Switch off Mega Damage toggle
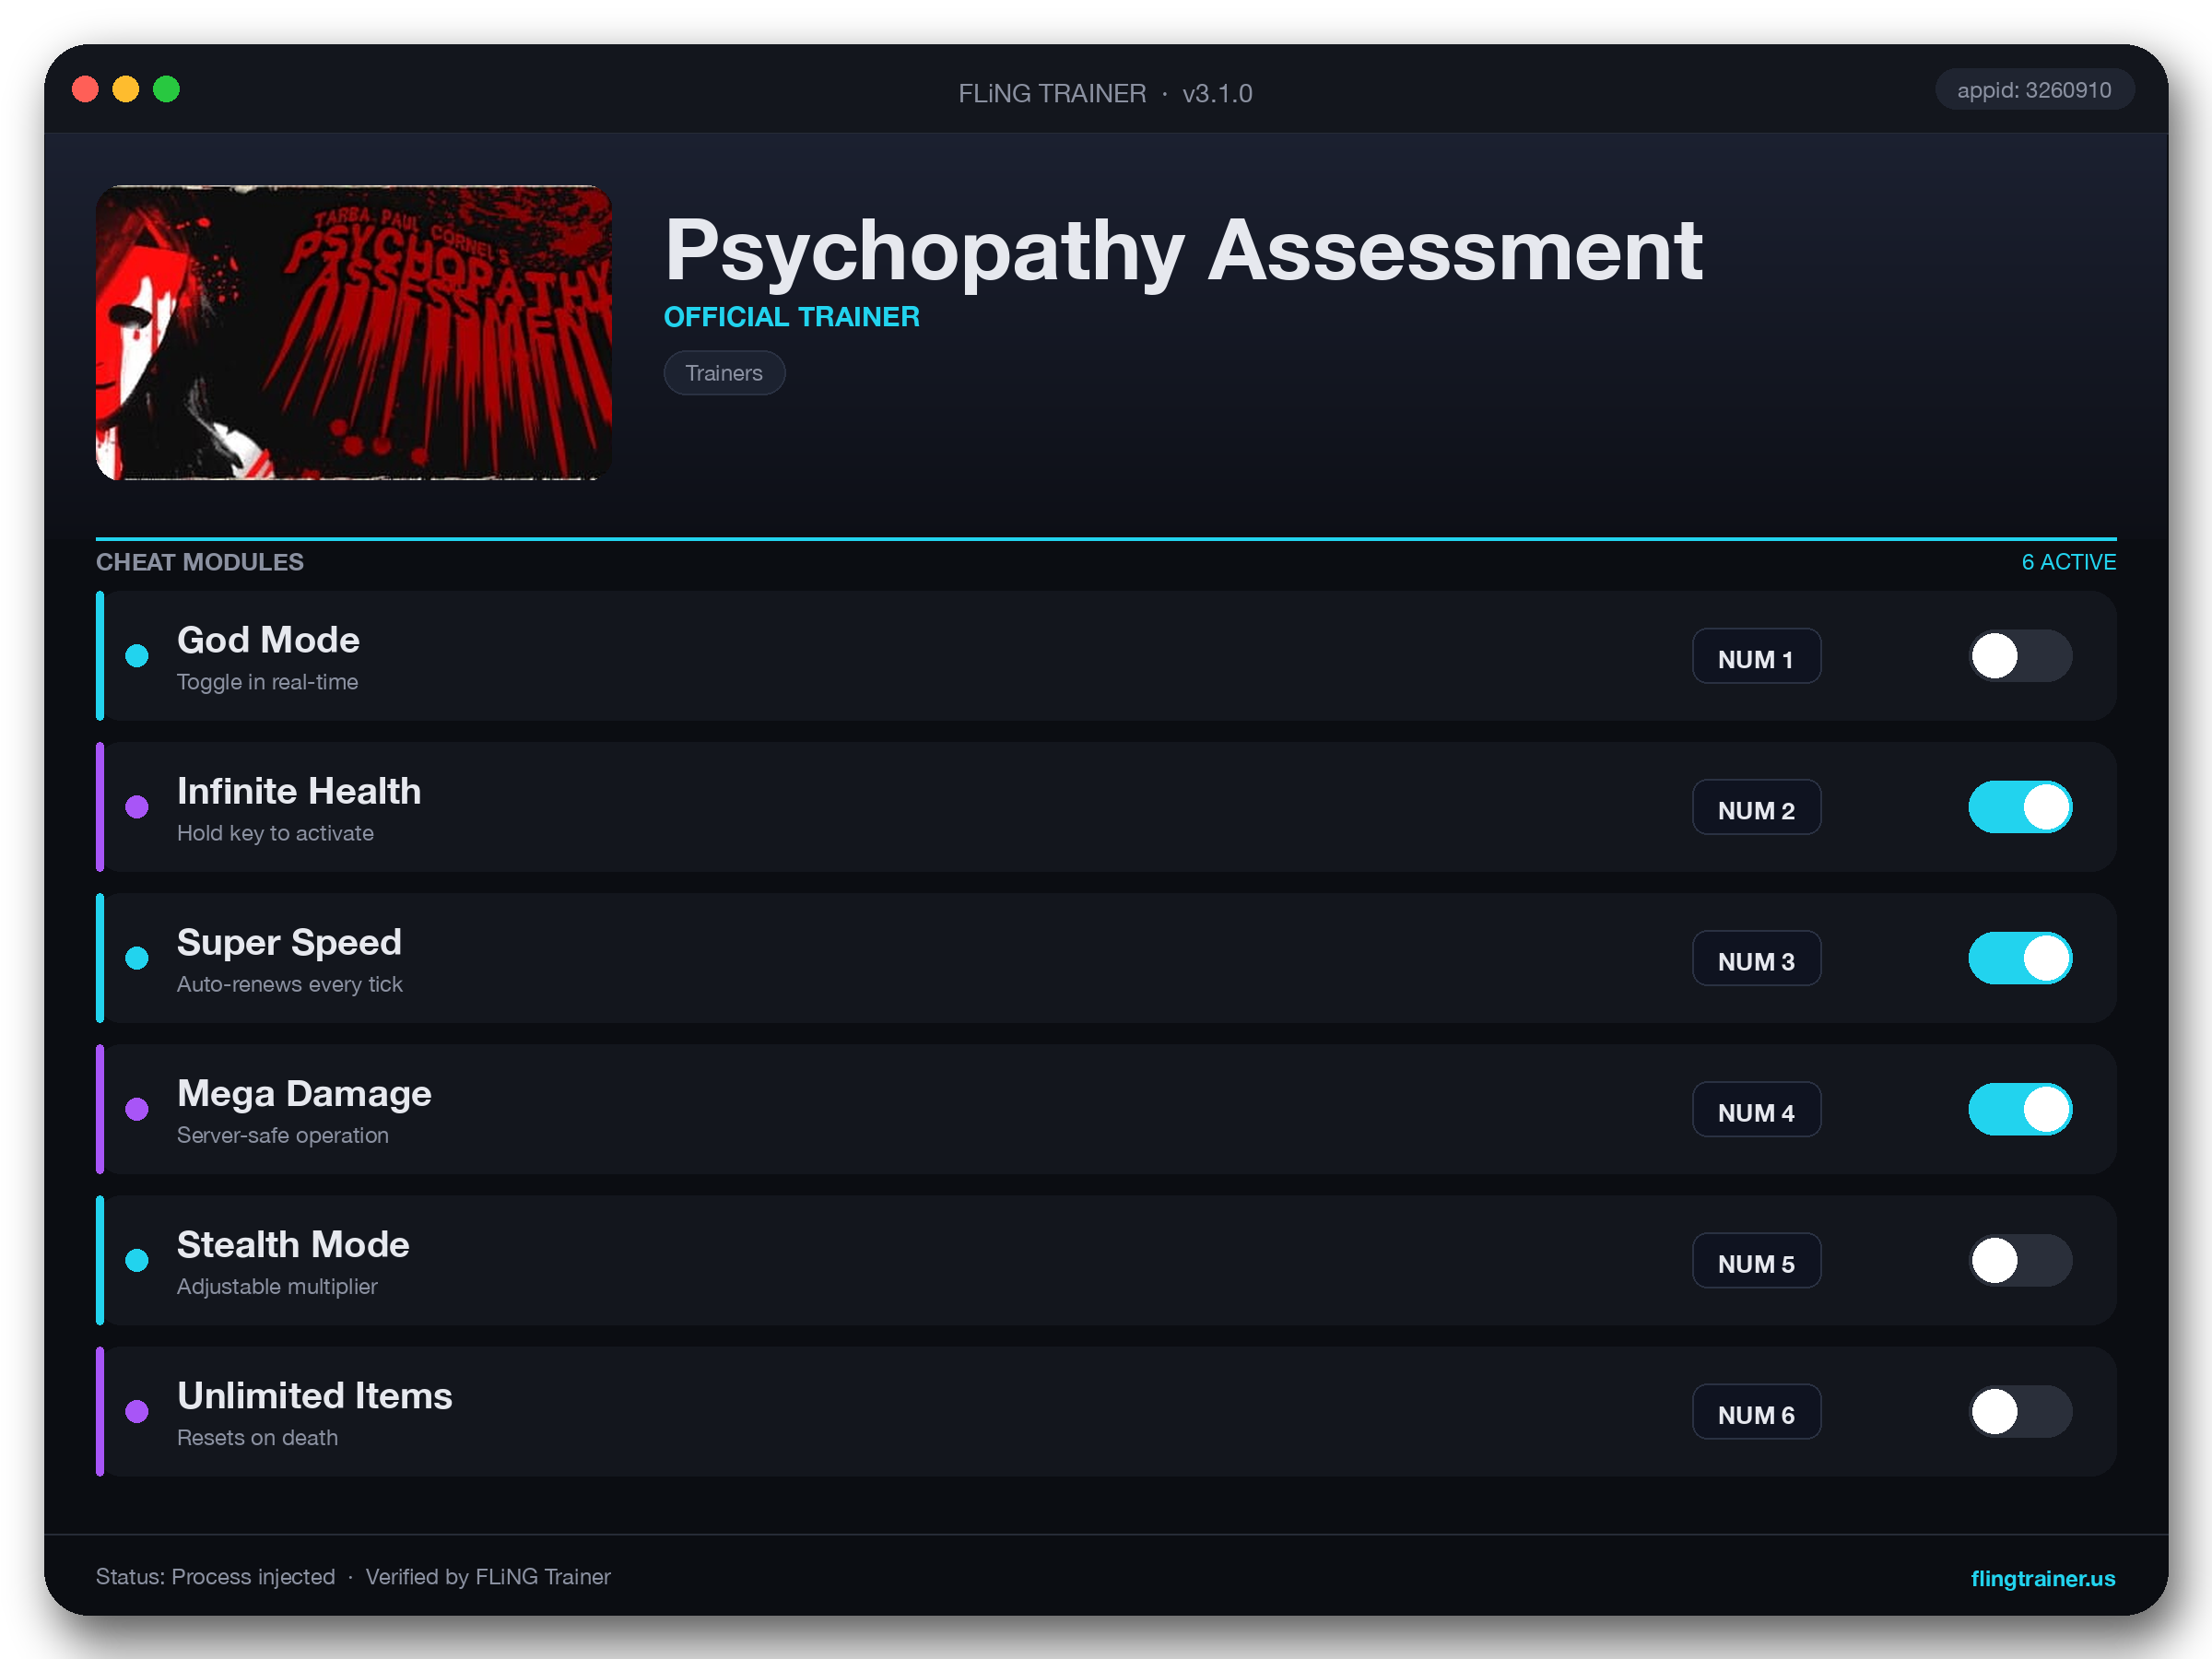This screenshot has height=1659, width=2212. click(x=2020, y=1109)
